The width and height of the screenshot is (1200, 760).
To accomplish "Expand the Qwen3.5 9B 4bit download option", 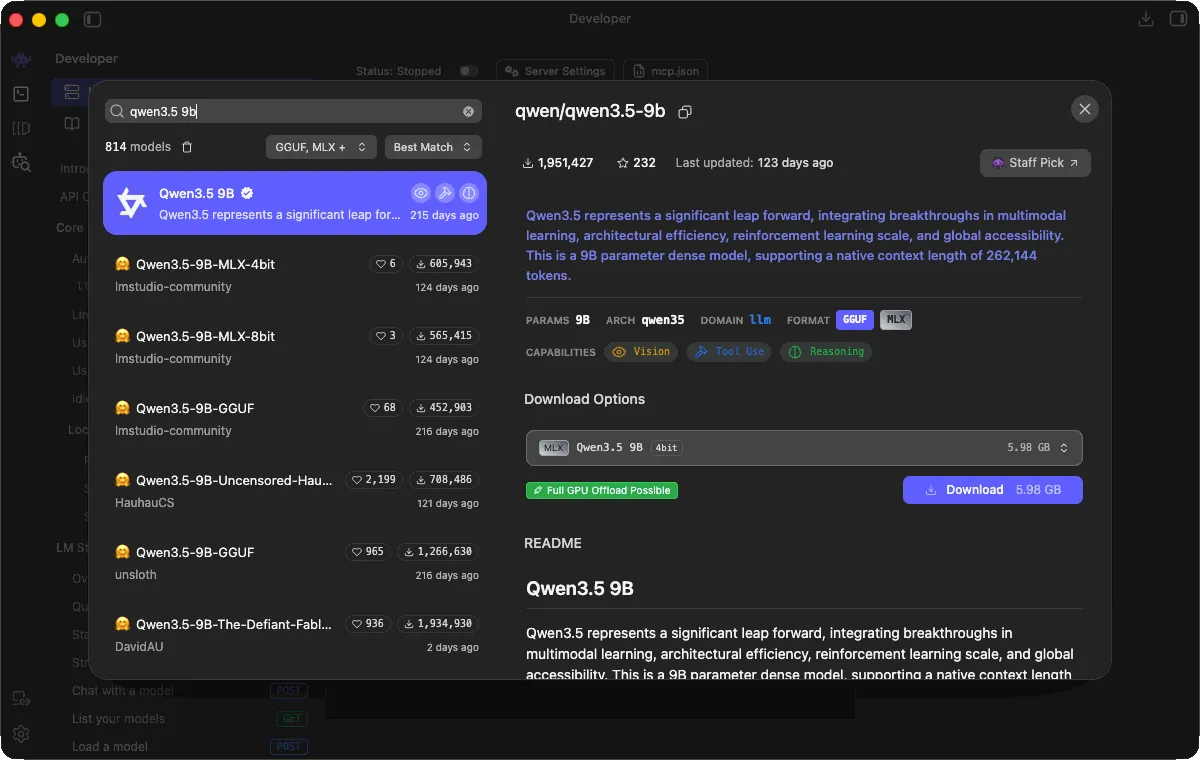I will click(x=804, y=448).
